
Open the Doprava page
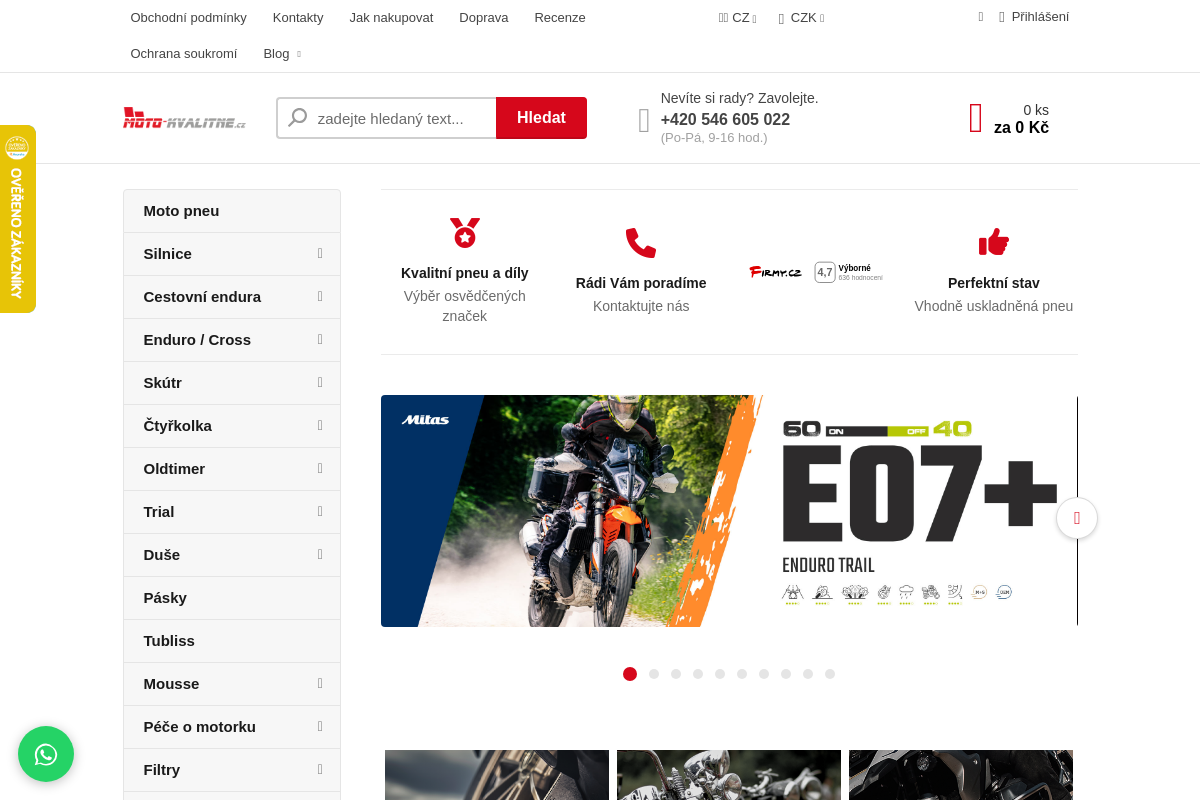(x=484, y=18)
